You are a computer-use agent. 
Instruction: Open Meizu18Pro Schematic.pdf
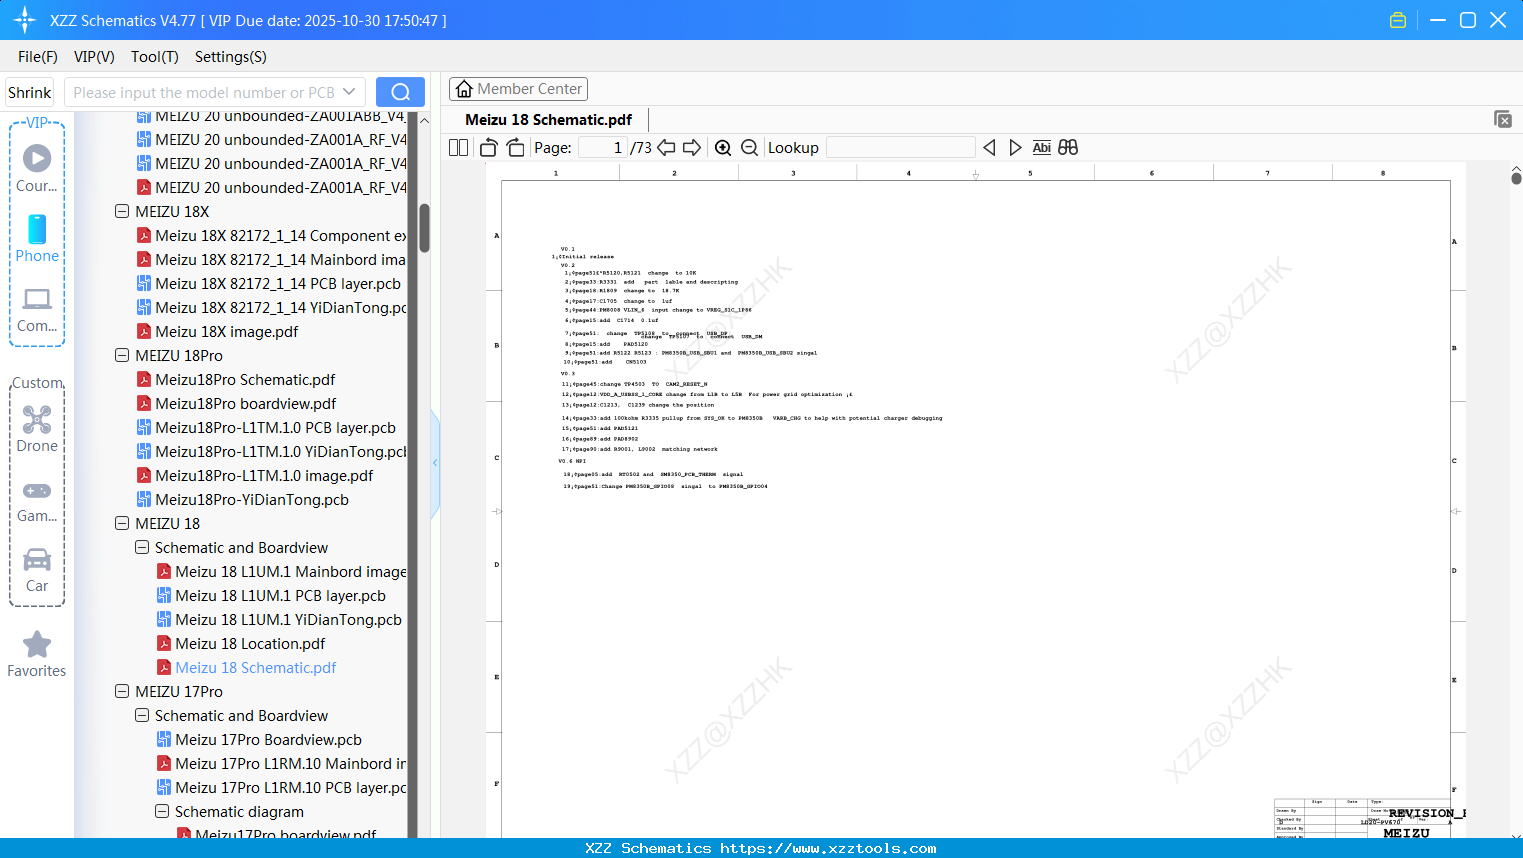[235, 380]
